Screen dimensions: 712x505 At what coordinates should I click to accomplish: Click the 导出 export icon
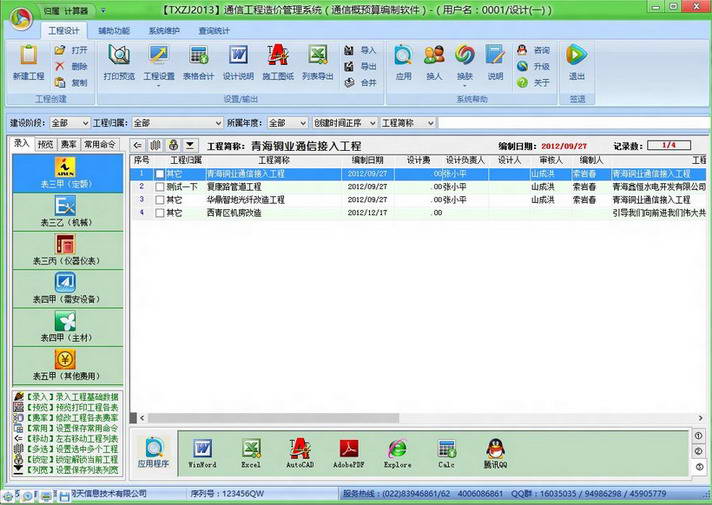click(349, 66)
